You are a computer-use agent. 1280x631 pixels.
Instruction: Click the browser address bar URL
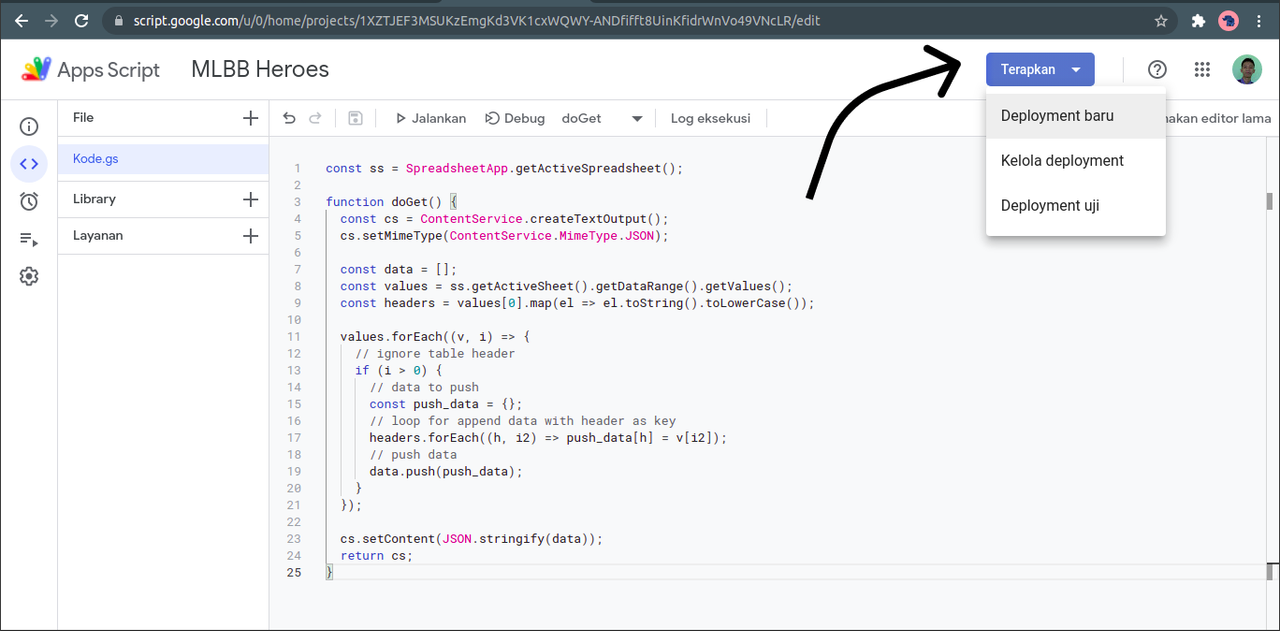point(476,20)
